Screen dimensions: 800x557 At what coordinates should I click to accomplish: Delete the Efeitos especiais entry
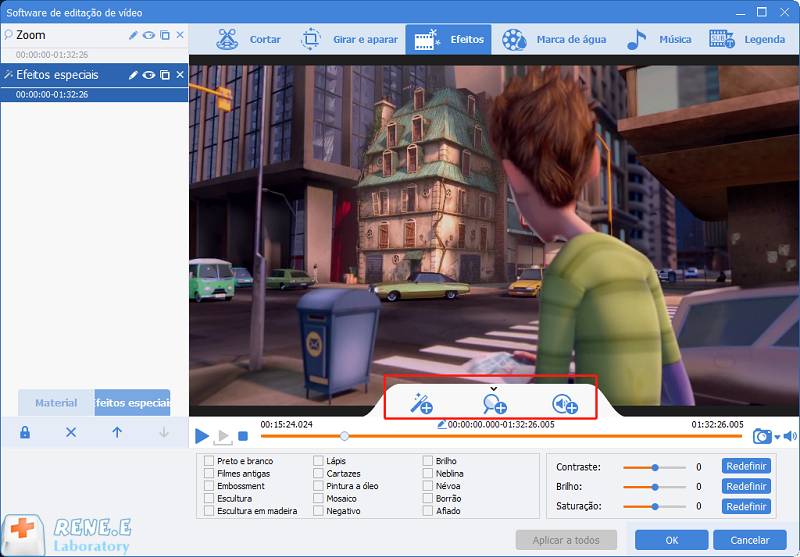(180, 74)
